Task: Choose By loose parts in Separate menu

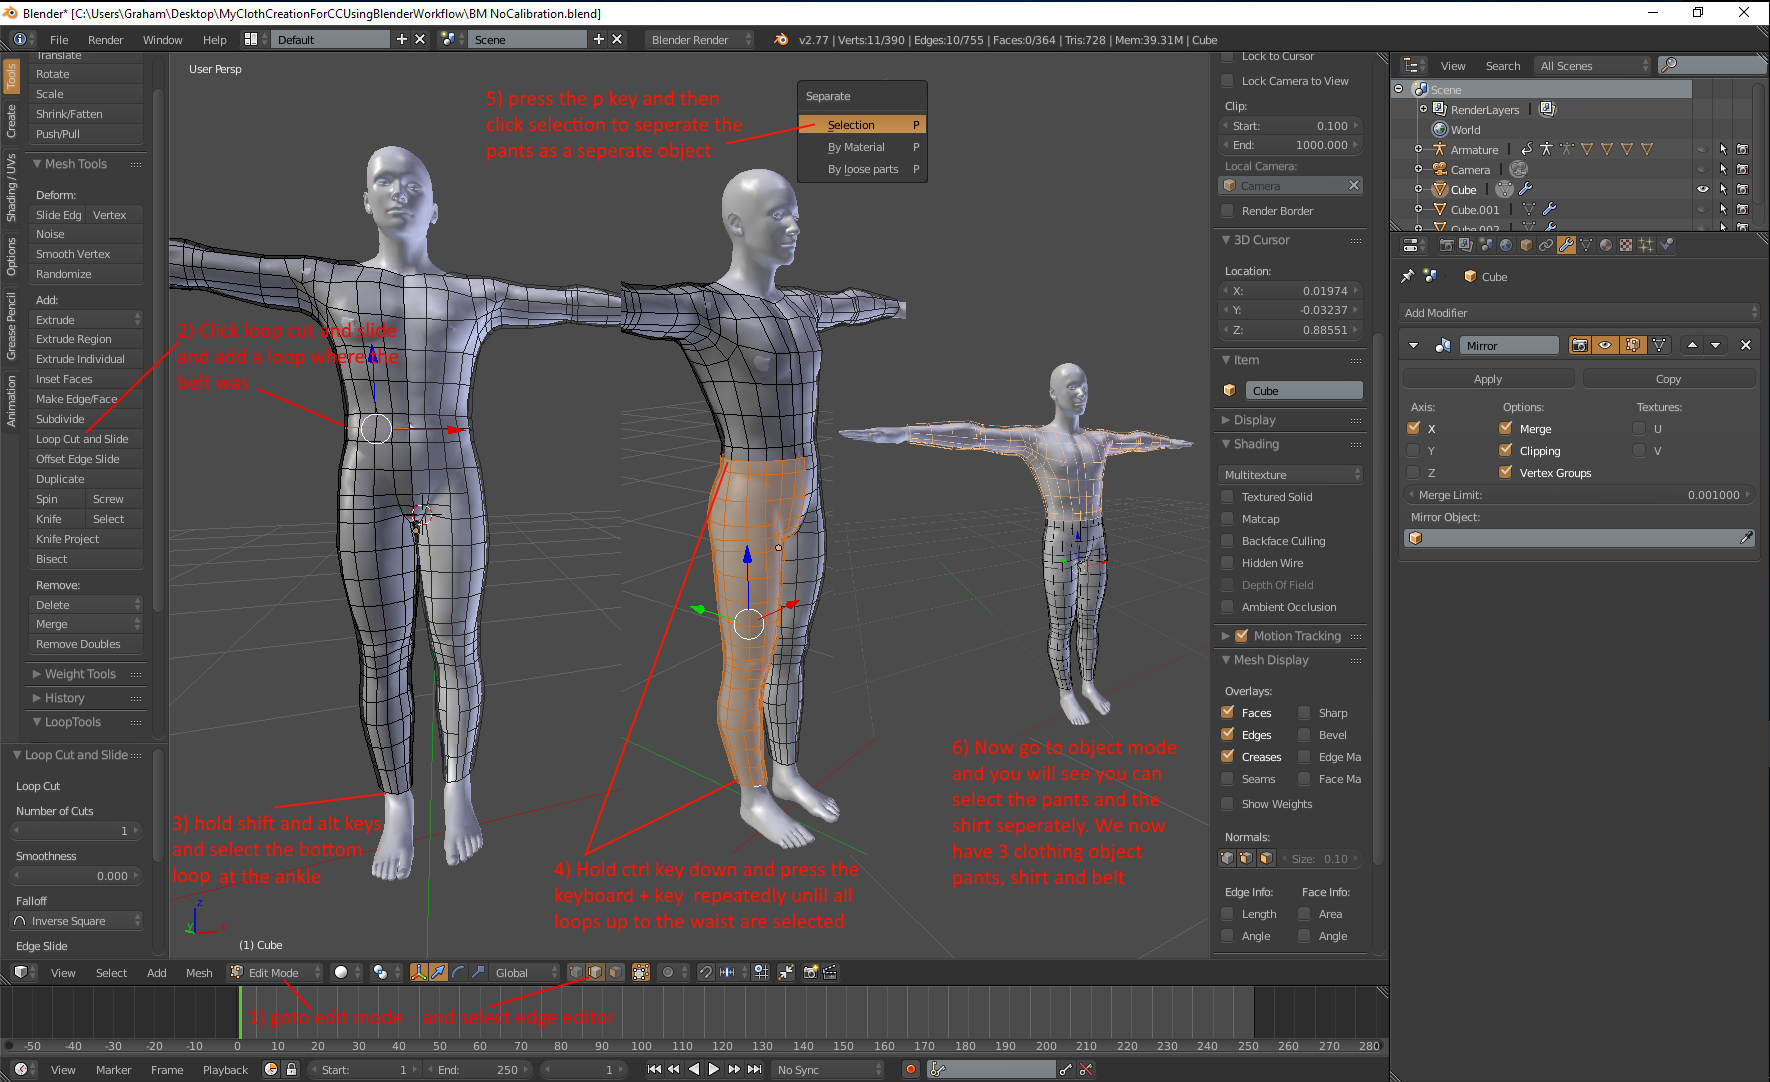Action: coord(863,169)
